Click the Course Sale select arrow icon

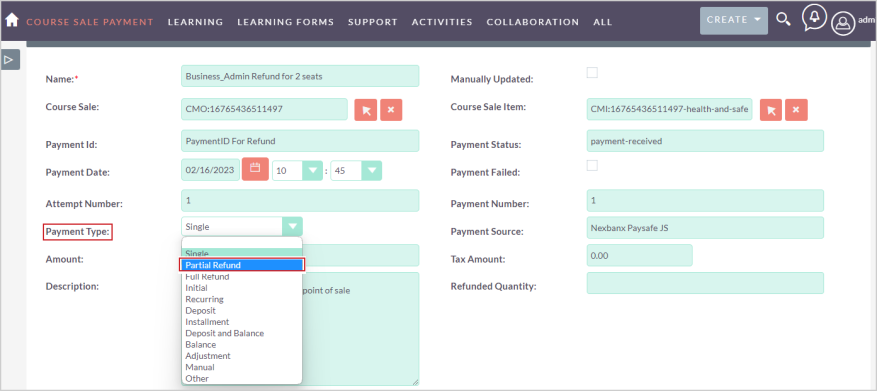coord(366,110)
